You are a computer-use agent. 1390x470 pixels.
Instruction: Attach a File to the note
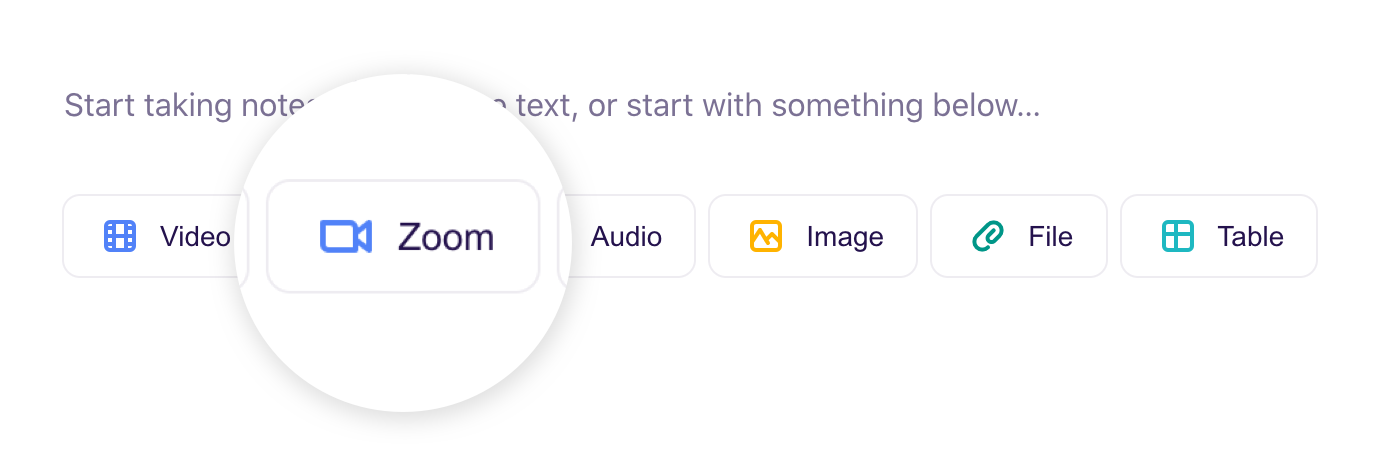coord(1019,236)
